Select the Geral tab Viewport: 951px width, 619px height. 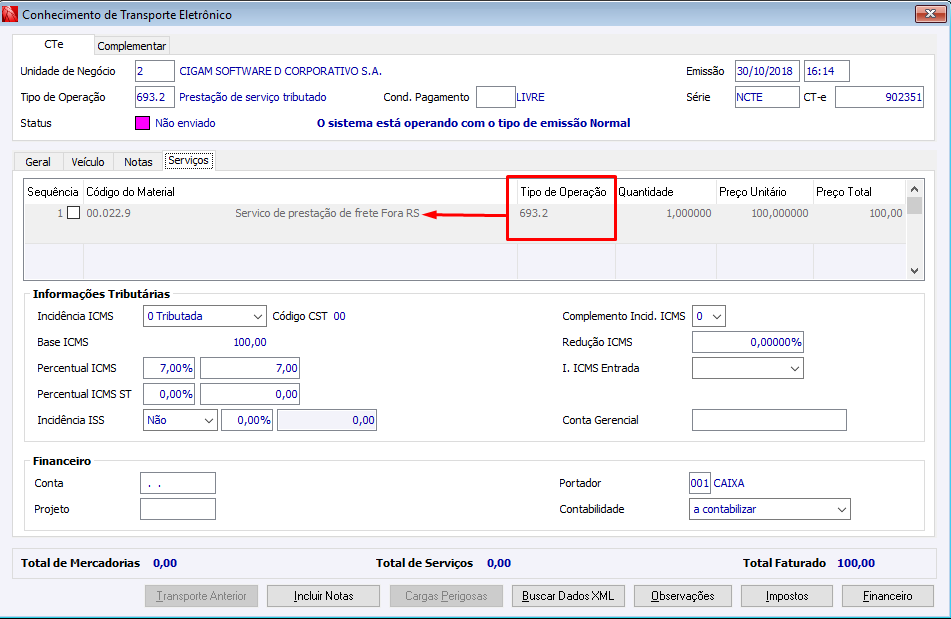pos(38,162)
